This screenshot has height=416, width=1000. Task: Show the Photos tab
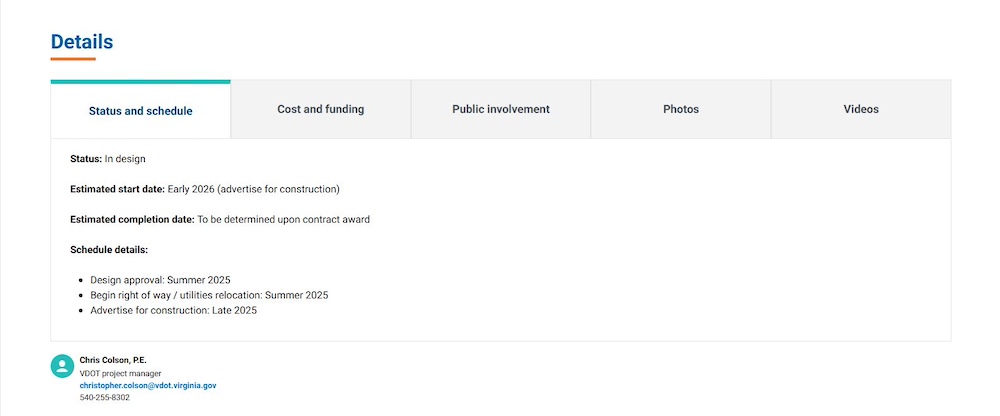681,109
